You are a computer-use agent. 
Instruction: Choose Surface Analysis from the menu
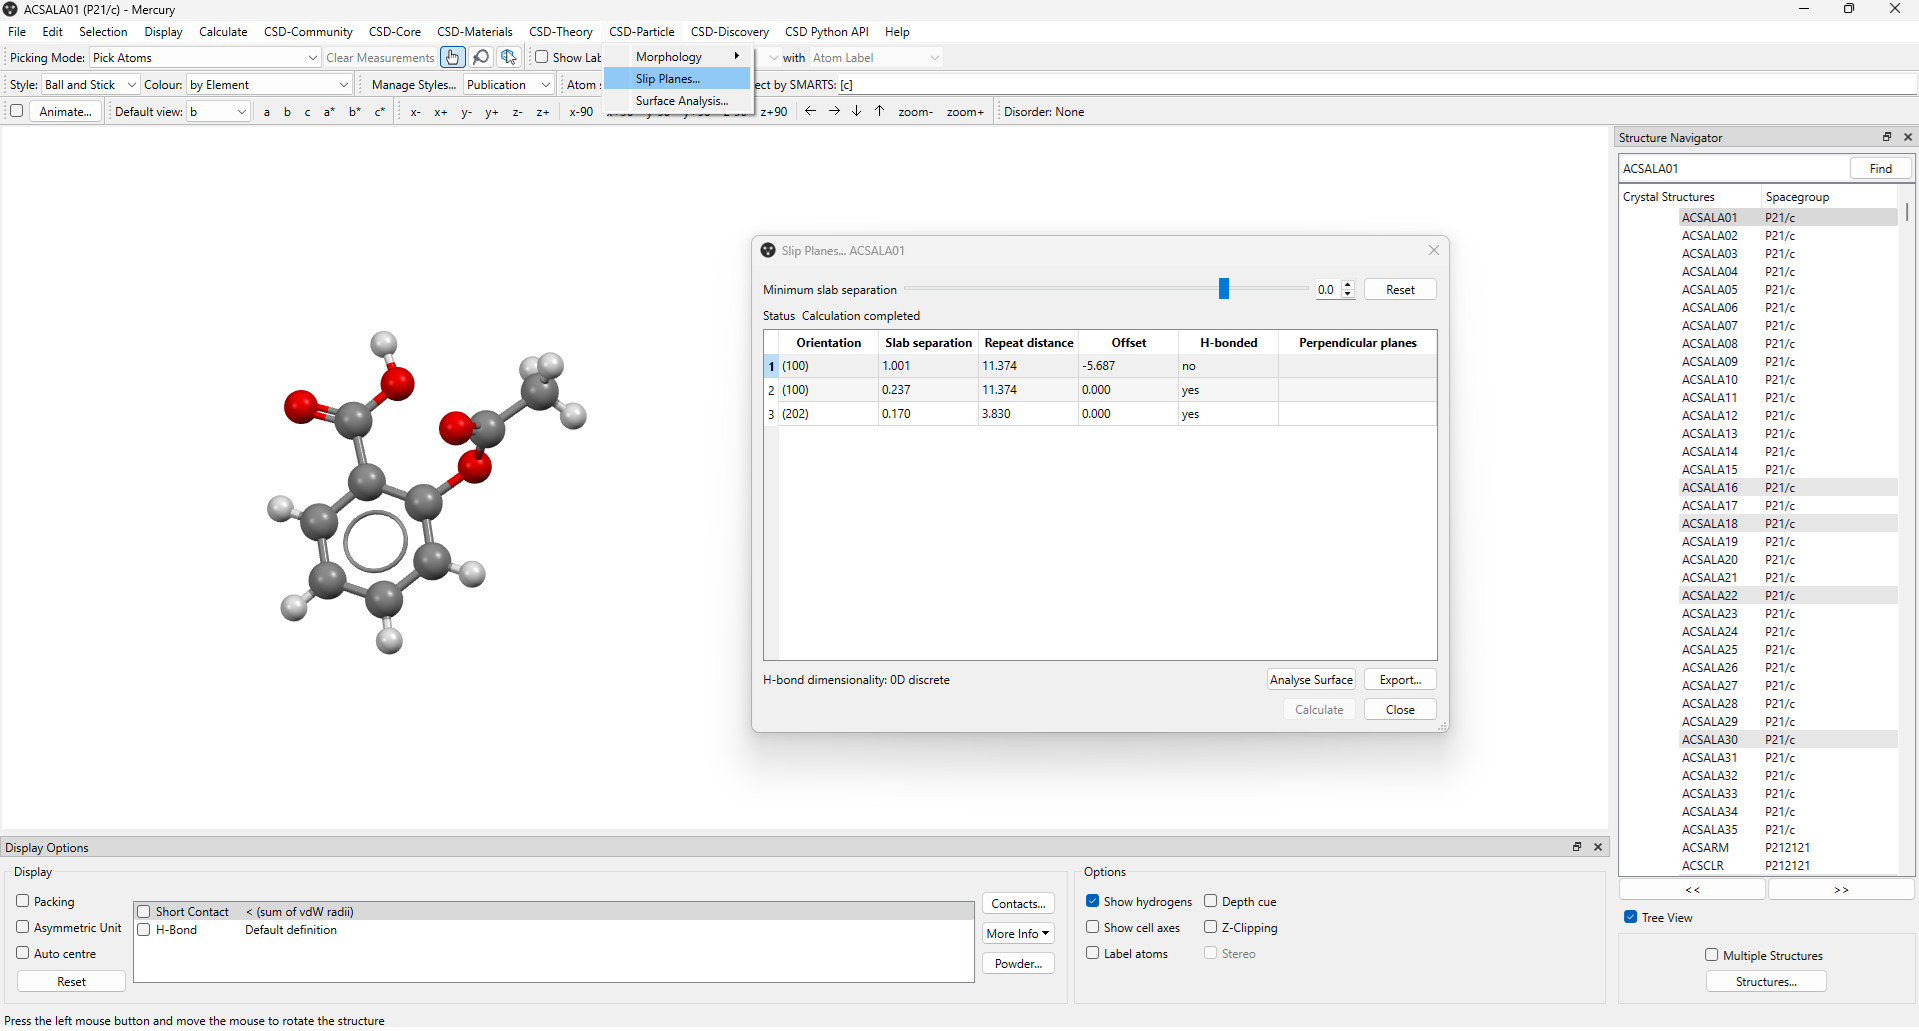682,101
